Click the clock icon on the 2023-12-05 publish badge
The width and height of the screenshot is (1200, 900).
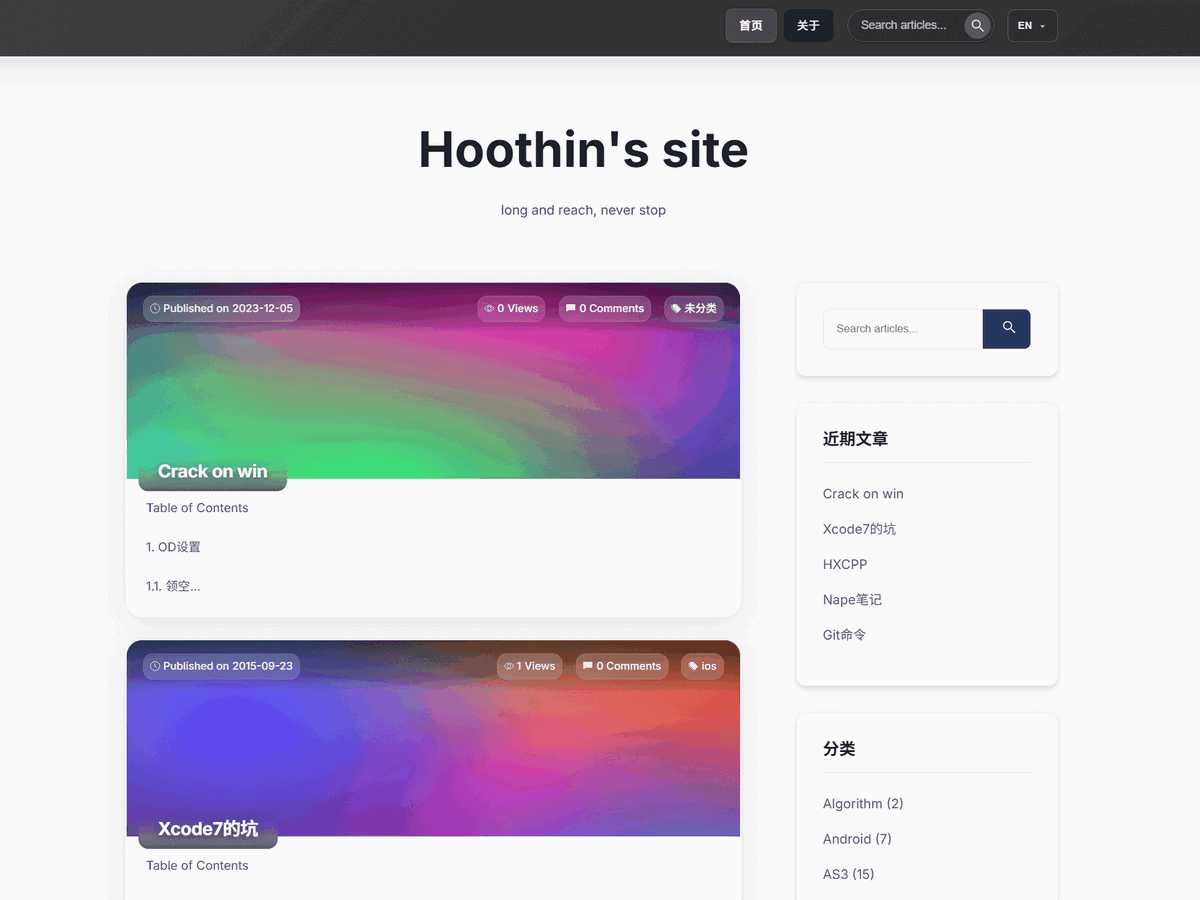(x=154, y=308)
